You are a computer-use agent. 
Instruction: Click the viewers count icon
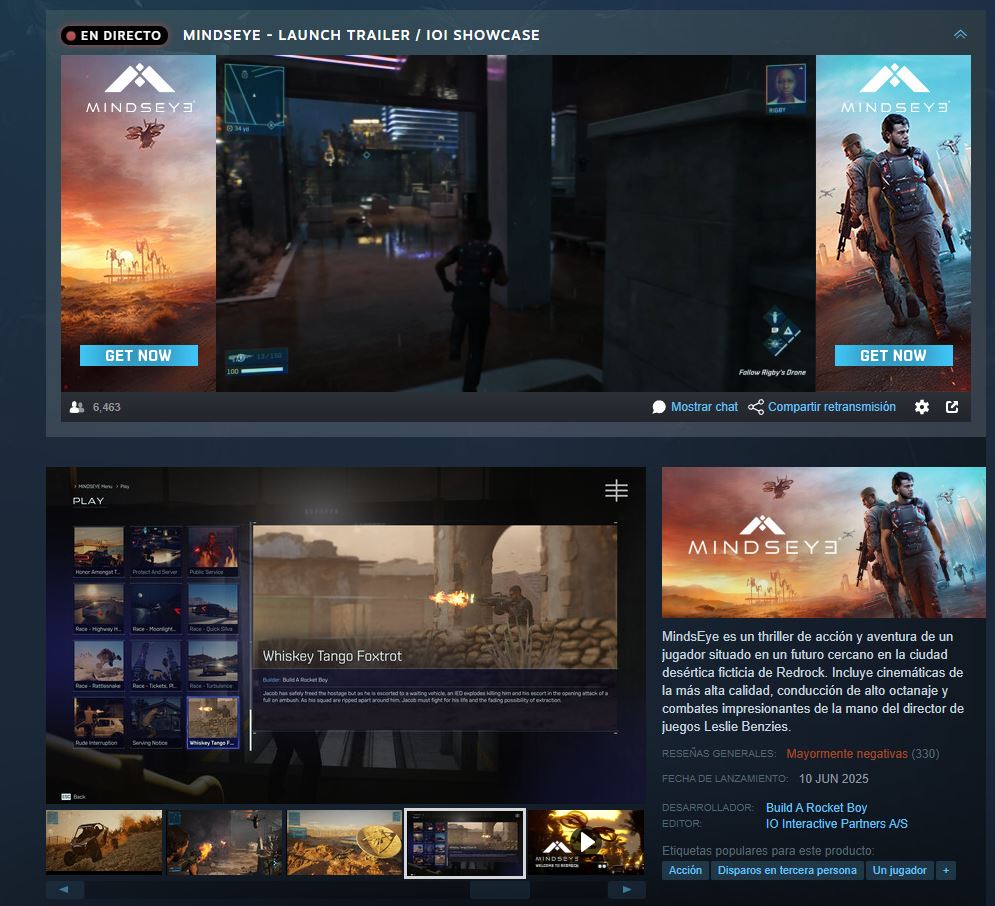77,407
